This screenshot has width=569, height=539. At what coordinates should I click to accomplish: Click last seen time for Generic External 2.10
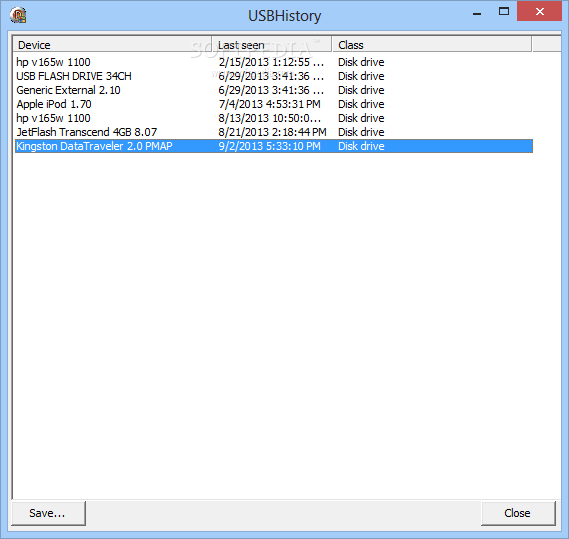click(x=271, y=90)
